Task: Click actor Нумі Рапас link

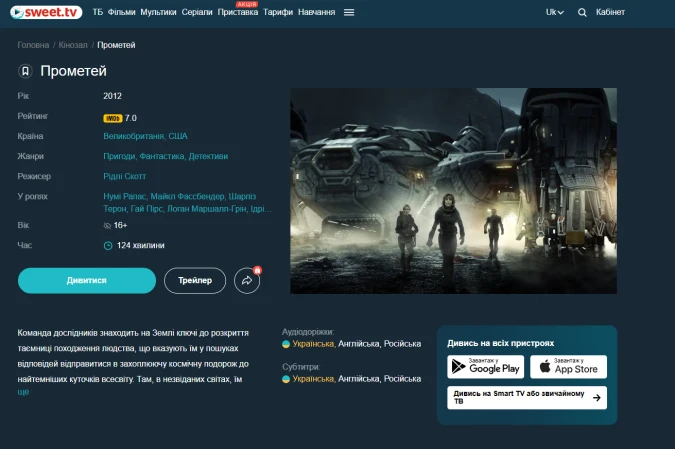Action: [125, 197]
